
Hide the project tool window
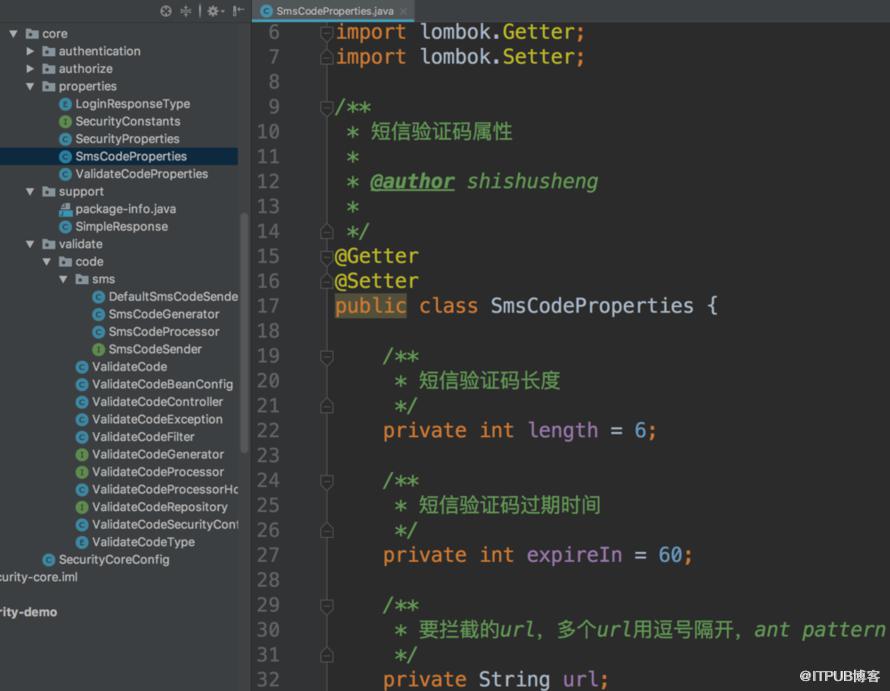pyautogui.click(x=238, y=11)
